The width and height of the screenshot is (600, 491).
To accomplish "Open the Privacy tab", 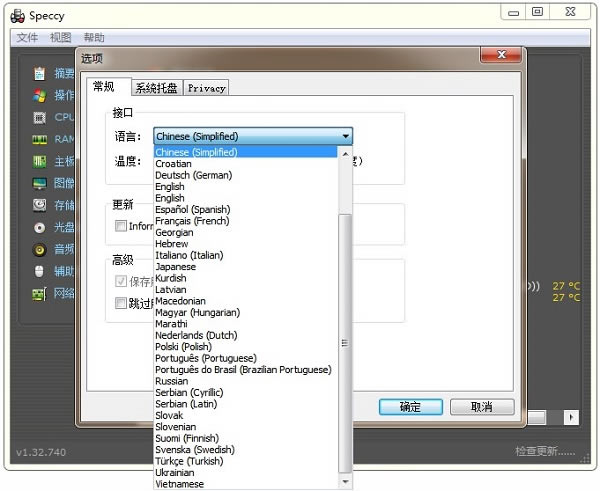I will pos(206,88).
